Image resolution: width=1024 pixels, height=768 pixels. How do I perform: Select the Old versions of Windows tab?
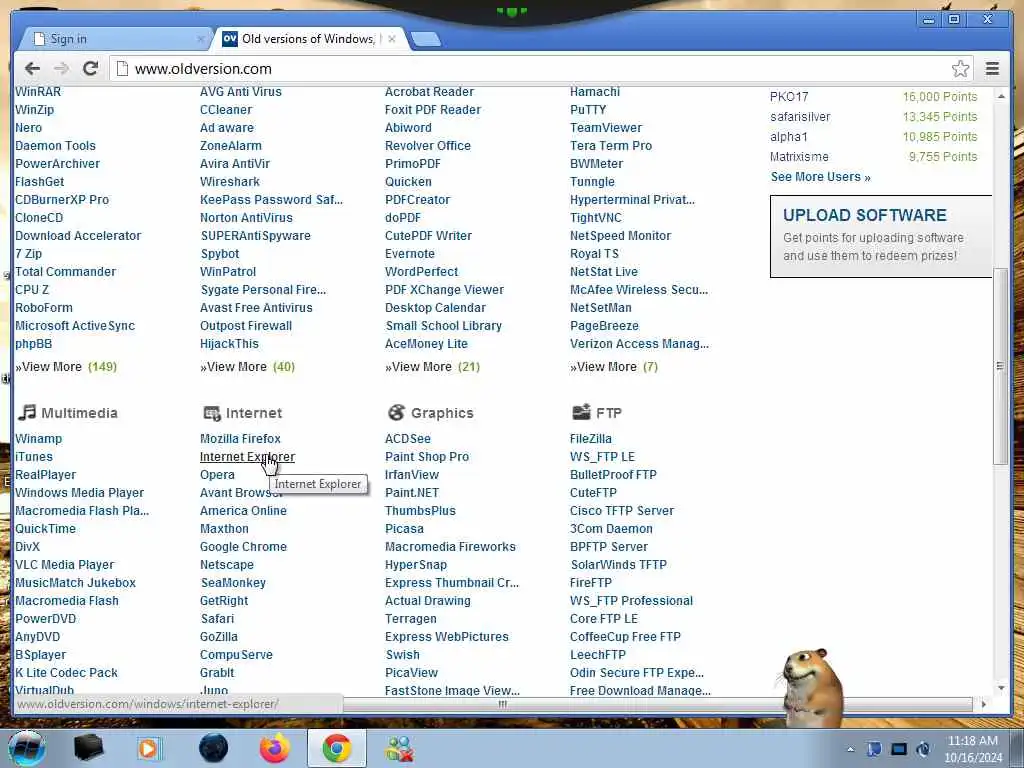[x=308, y=39]
